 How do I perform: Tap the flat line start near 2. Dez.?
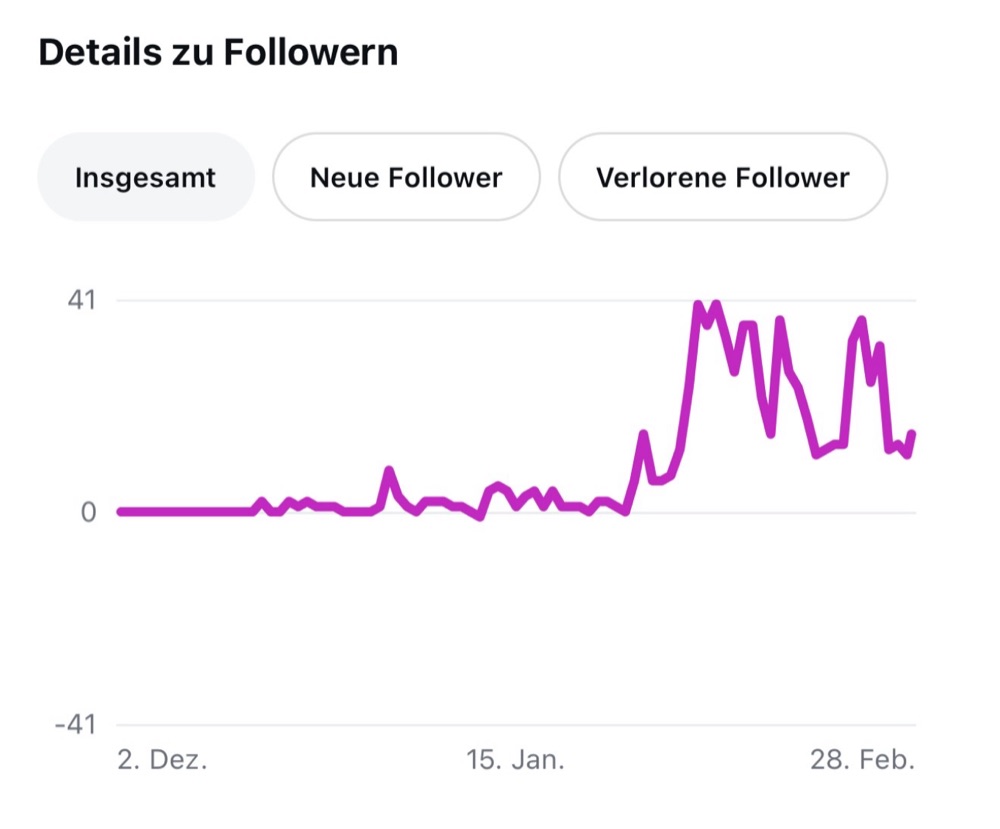click(121, 511)
